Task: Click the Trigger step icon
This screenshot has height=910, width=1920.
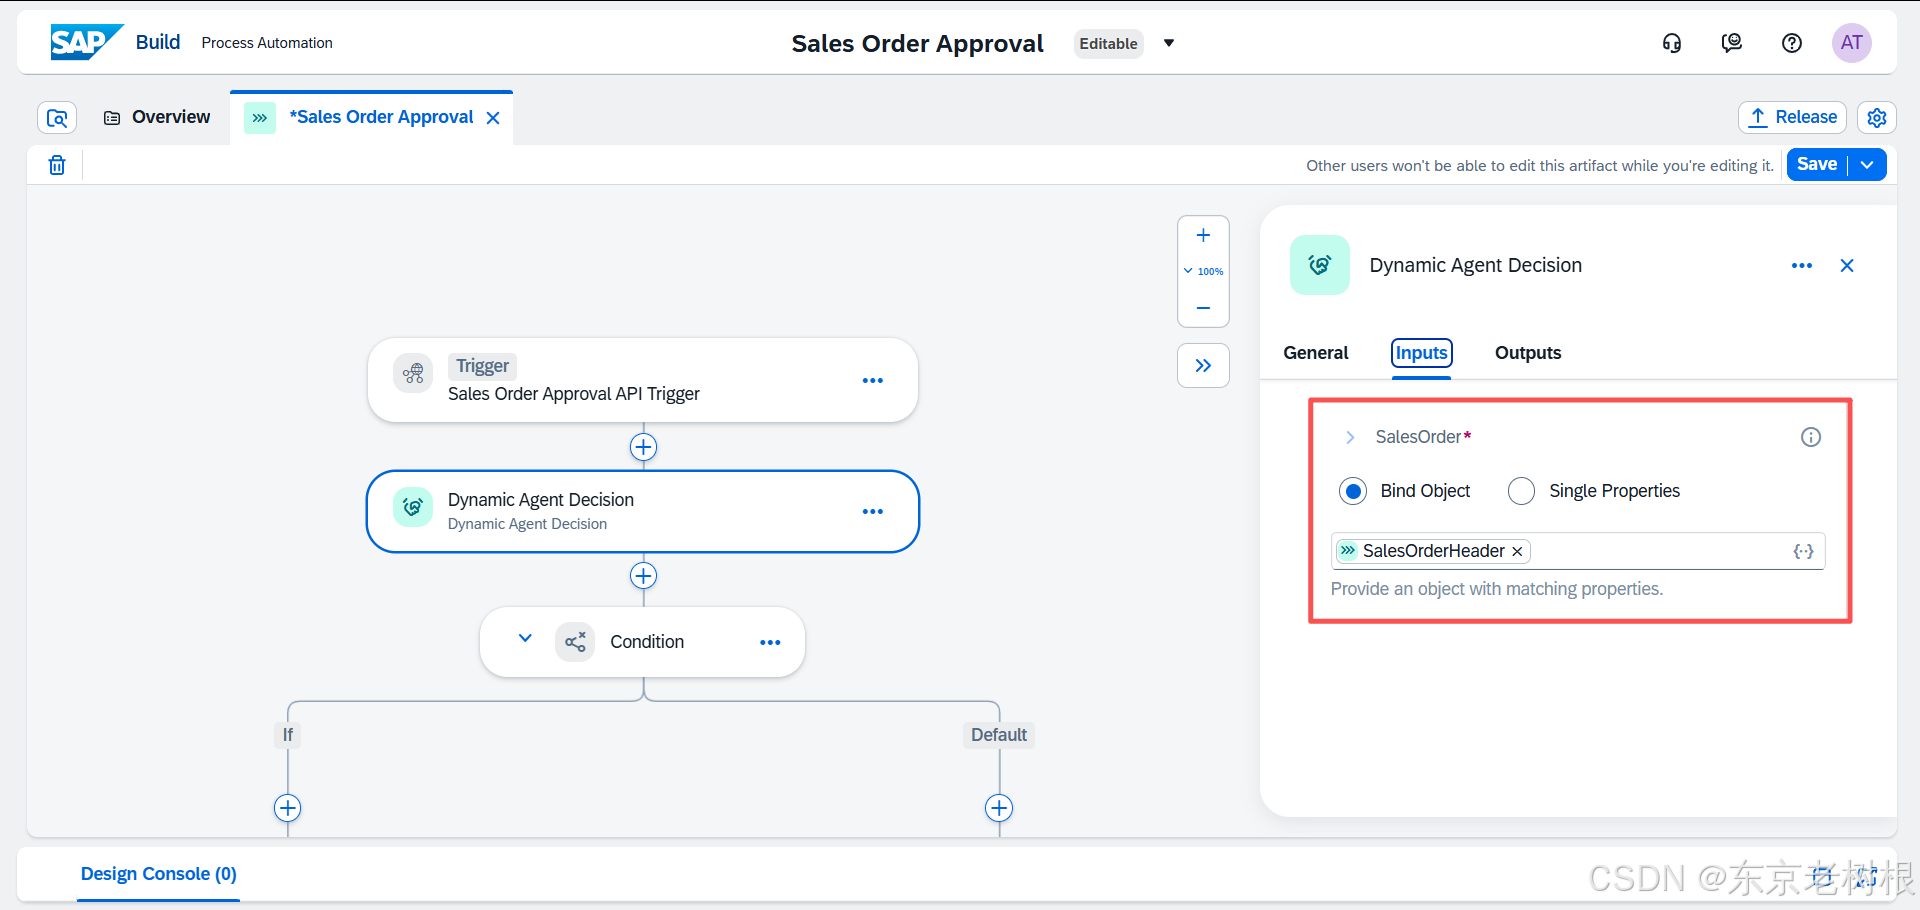Action: tap(413, 374)
